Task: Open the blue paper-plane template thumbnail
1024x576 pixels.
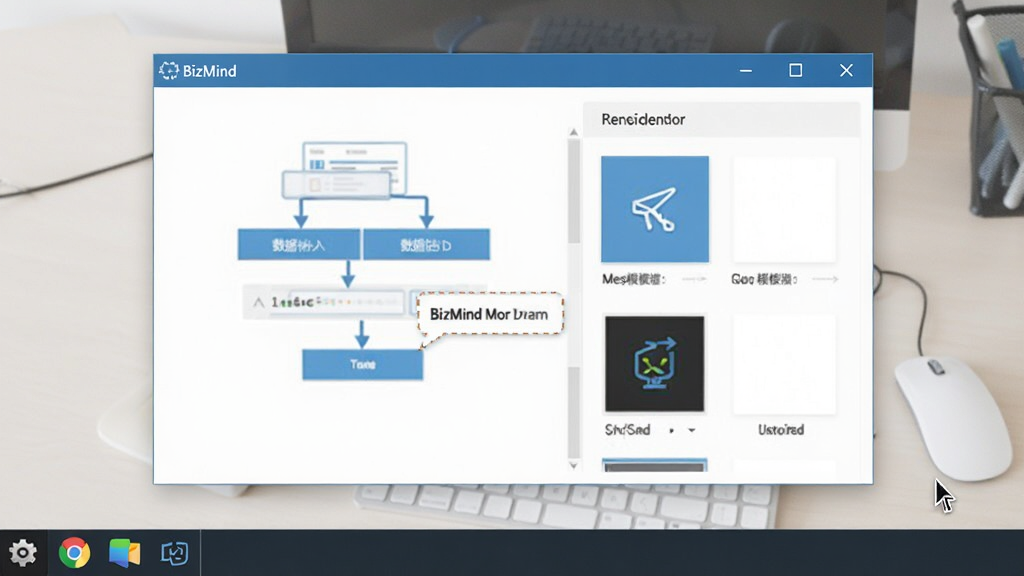Action: [654, 209]
